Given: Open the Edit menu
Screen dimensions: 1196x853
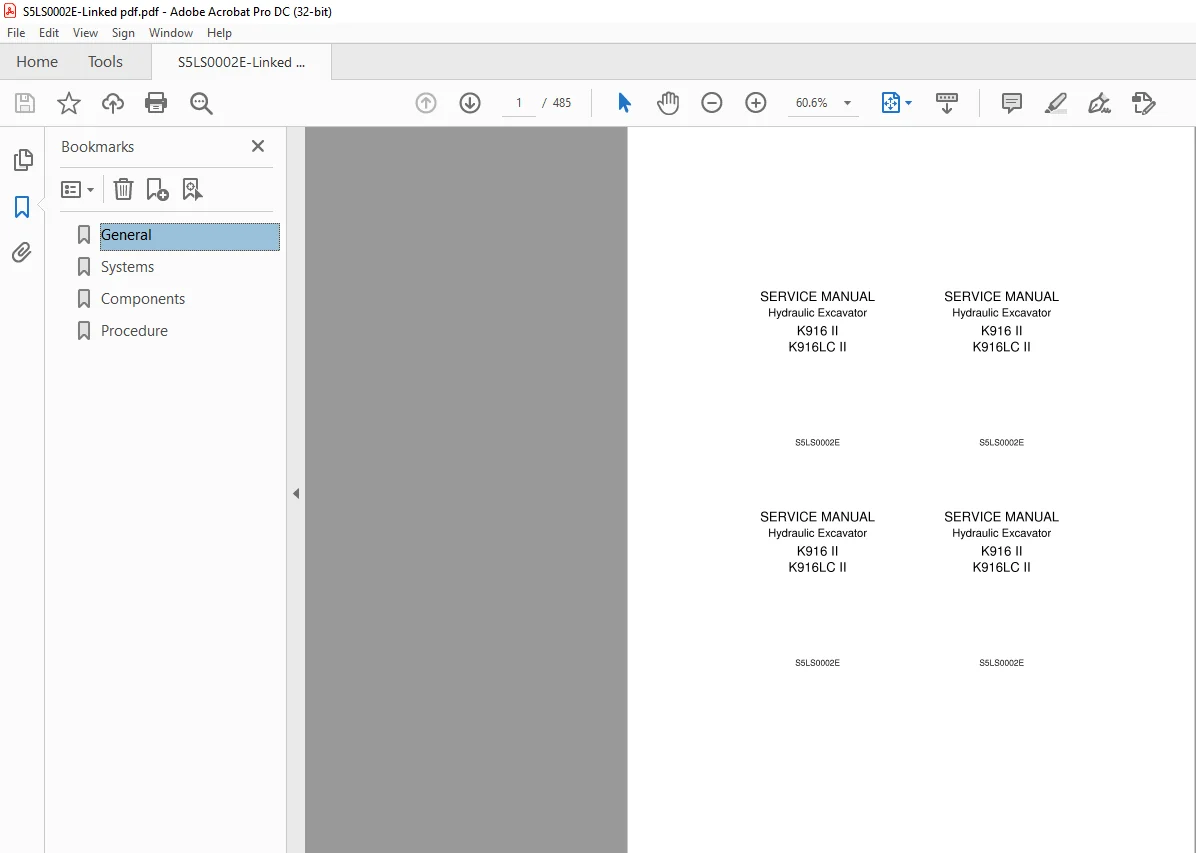Looking at the screenshot, I should pyautogui.click(x=49, y=33).
